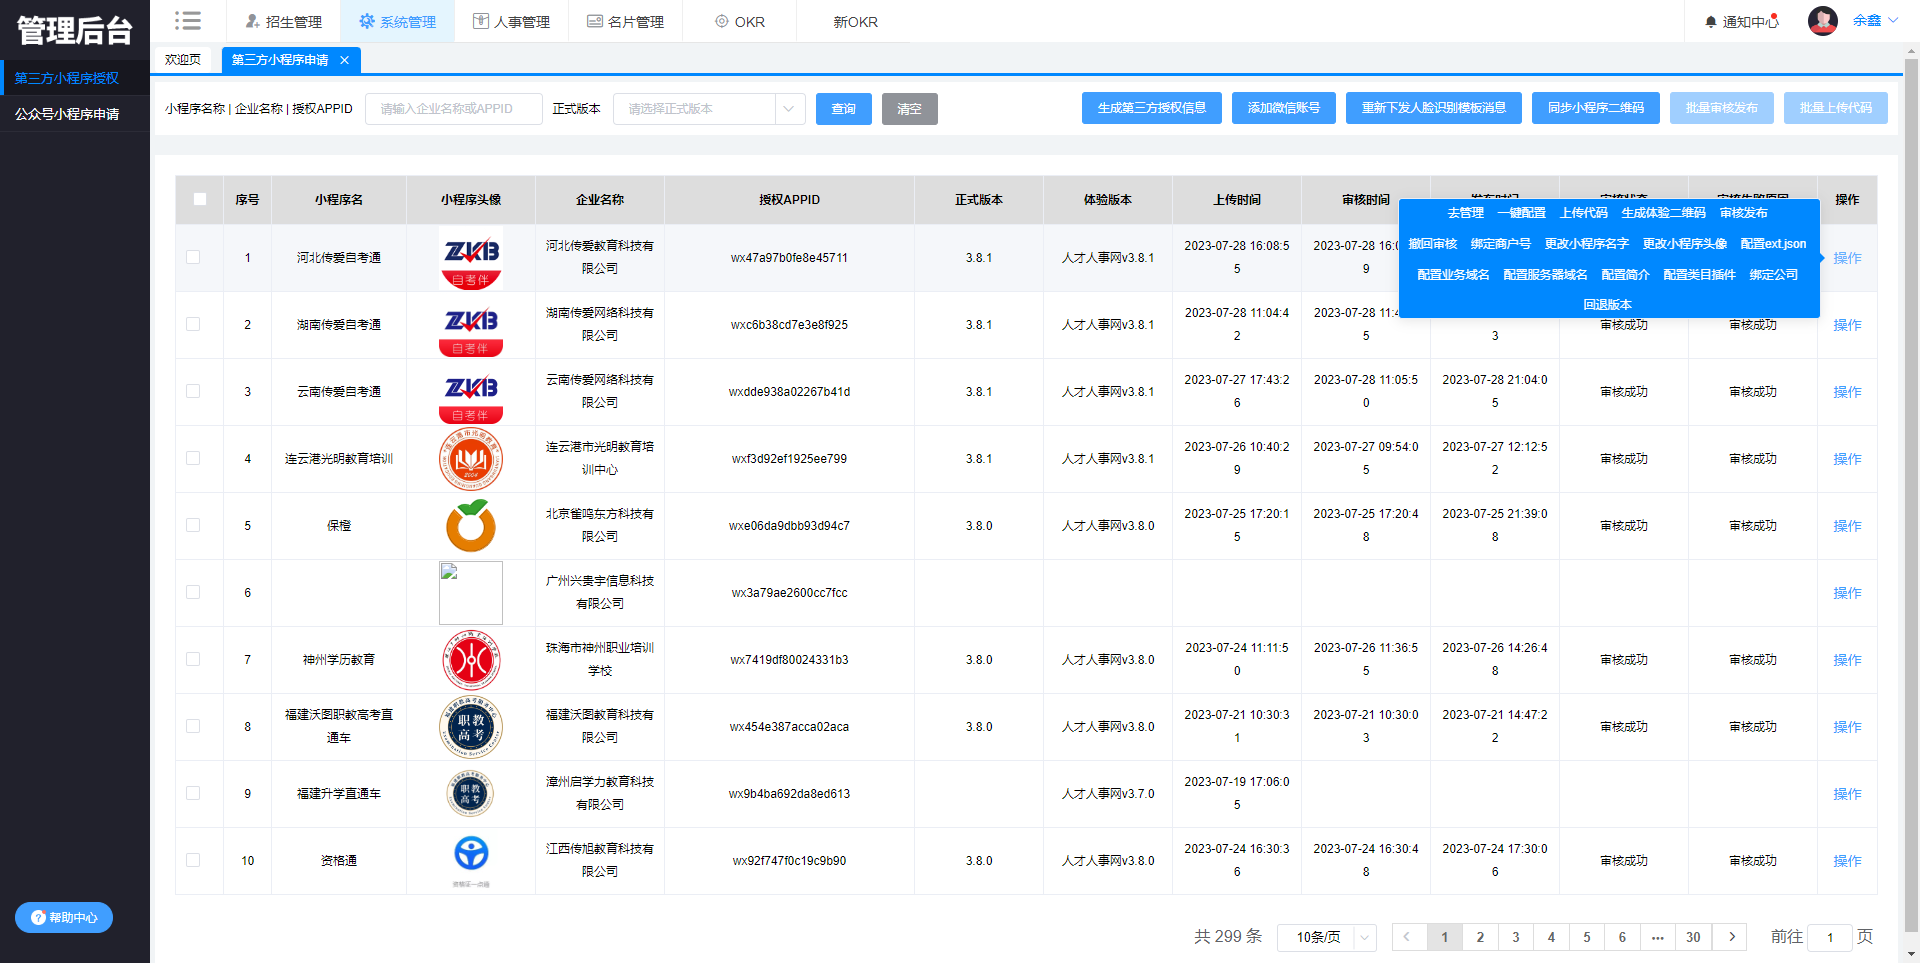
Task: Go to next page arrow
Action: 1730,937
